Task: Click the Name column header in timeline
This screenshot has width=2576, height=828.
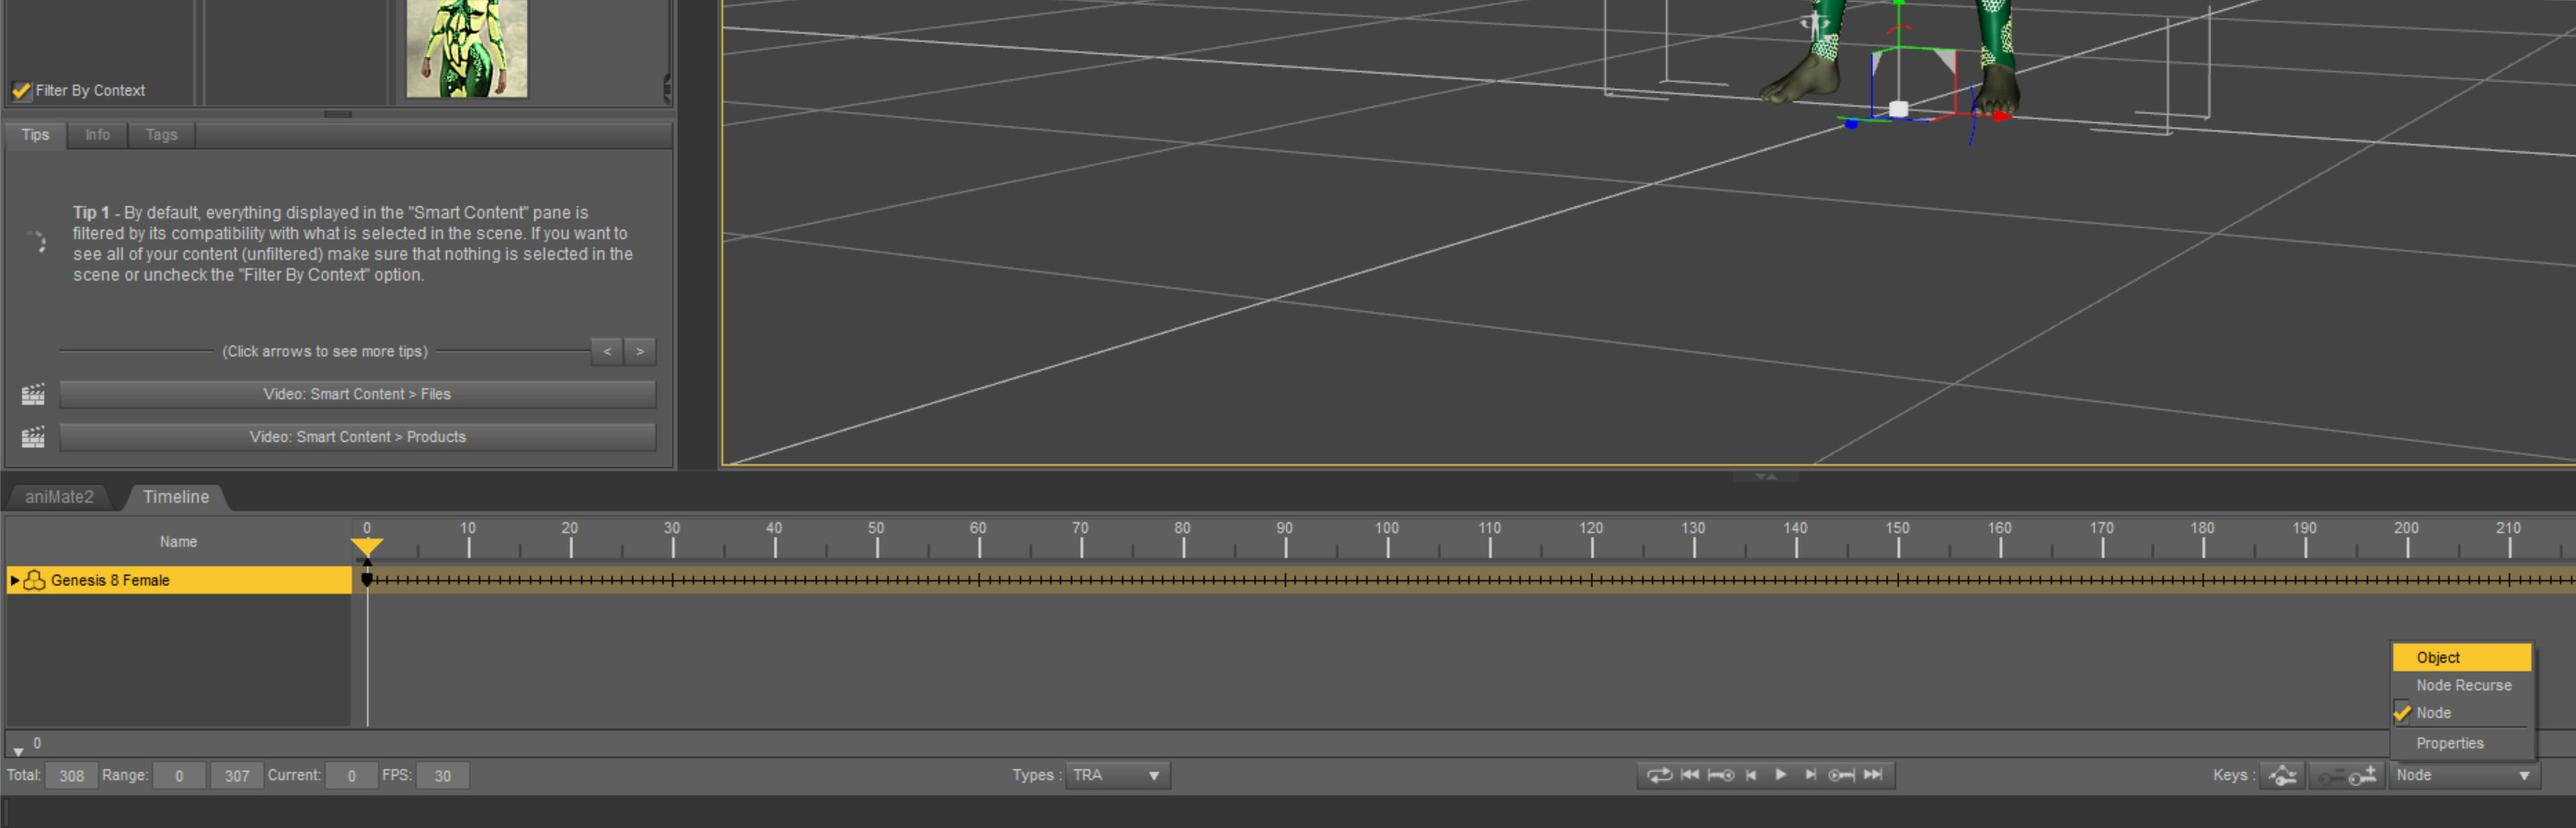Action: click(179, 542)
